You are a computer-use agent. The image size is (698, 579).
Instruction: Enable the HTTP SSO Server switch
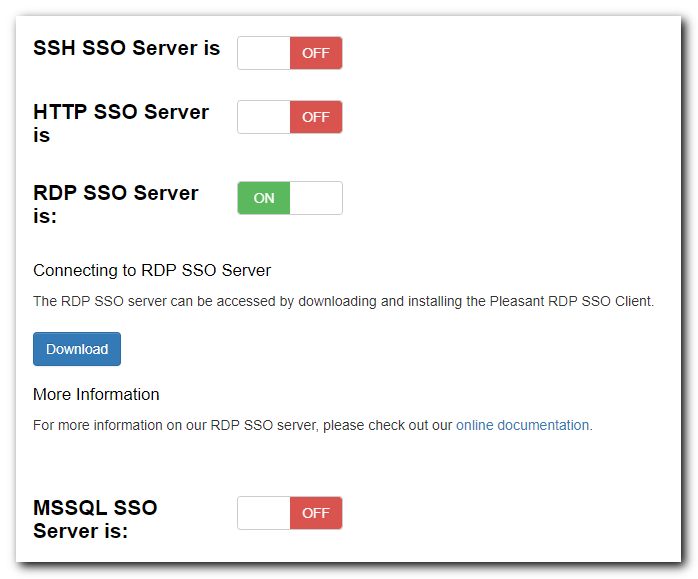point(290,117)
